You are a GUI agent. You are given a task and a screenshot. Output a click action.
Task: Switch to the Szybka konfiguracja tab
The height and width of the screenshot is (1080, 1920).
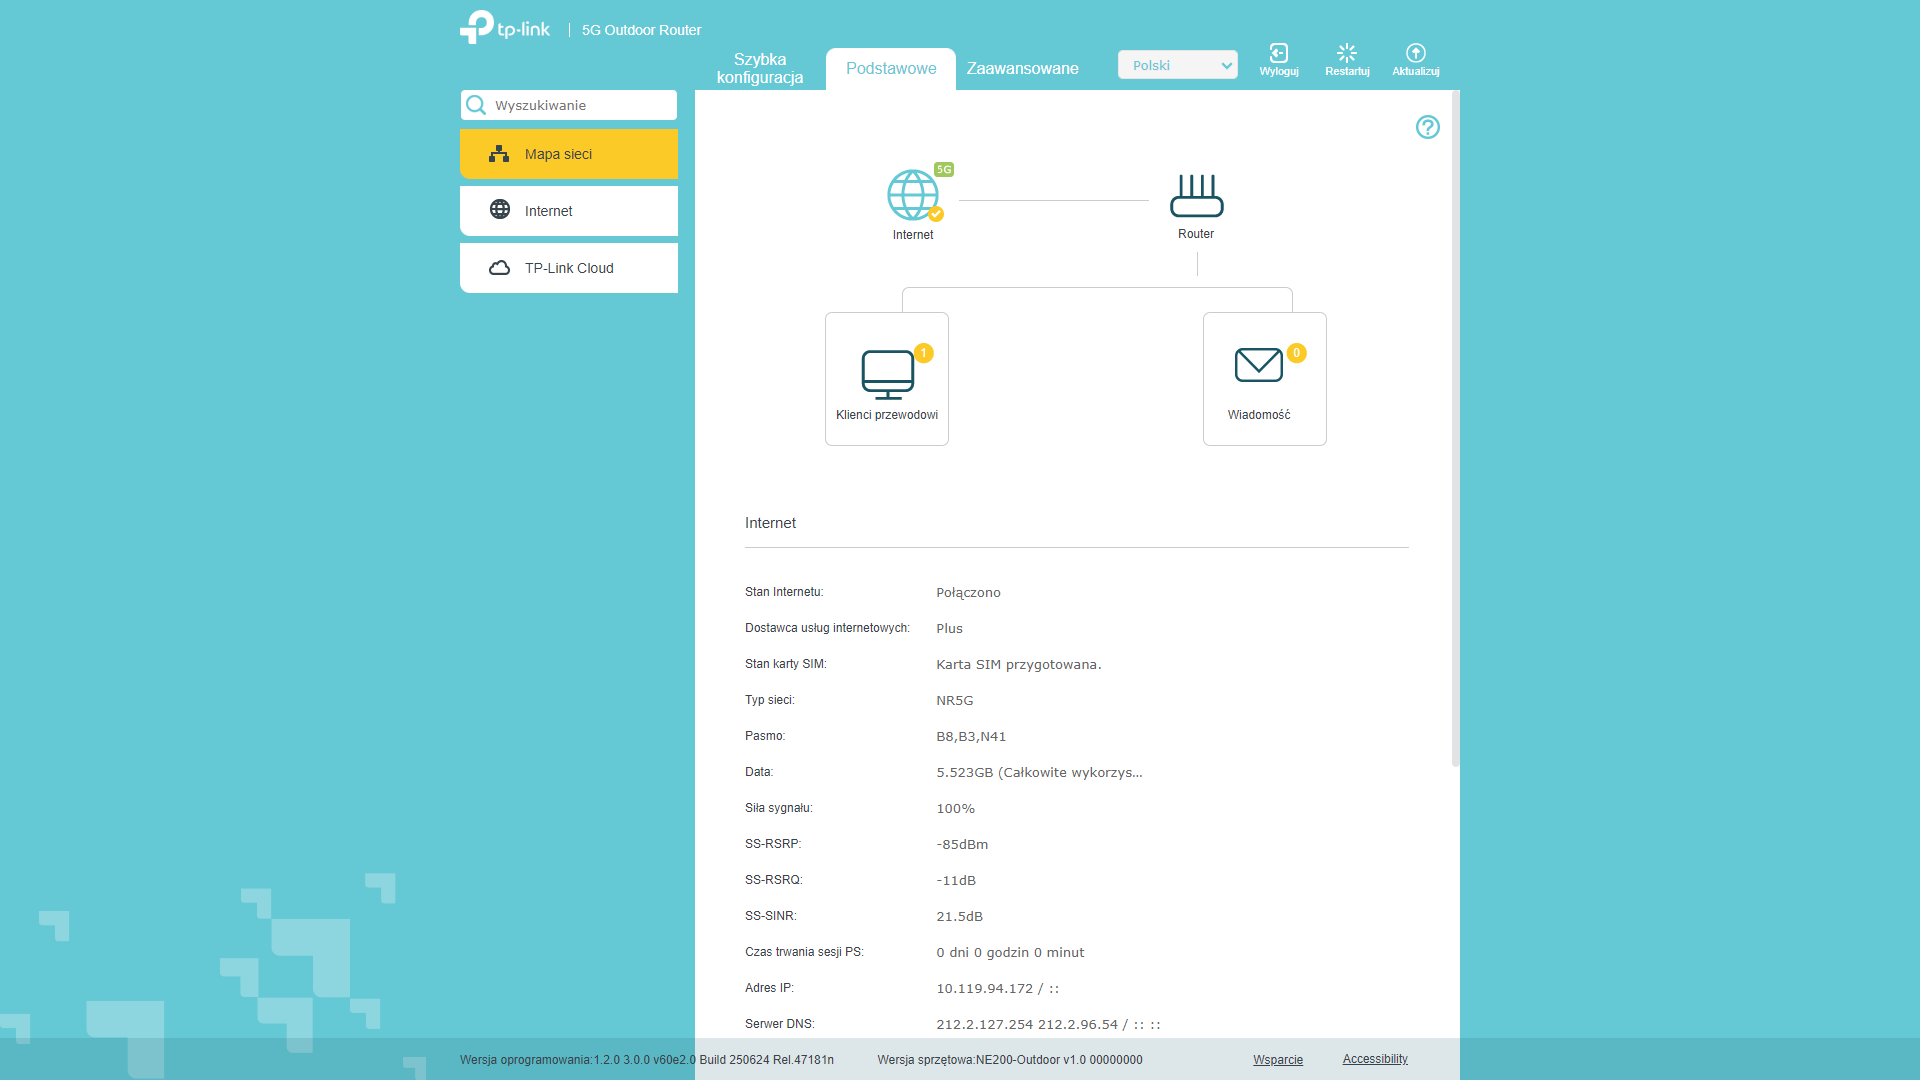[760, 69]
